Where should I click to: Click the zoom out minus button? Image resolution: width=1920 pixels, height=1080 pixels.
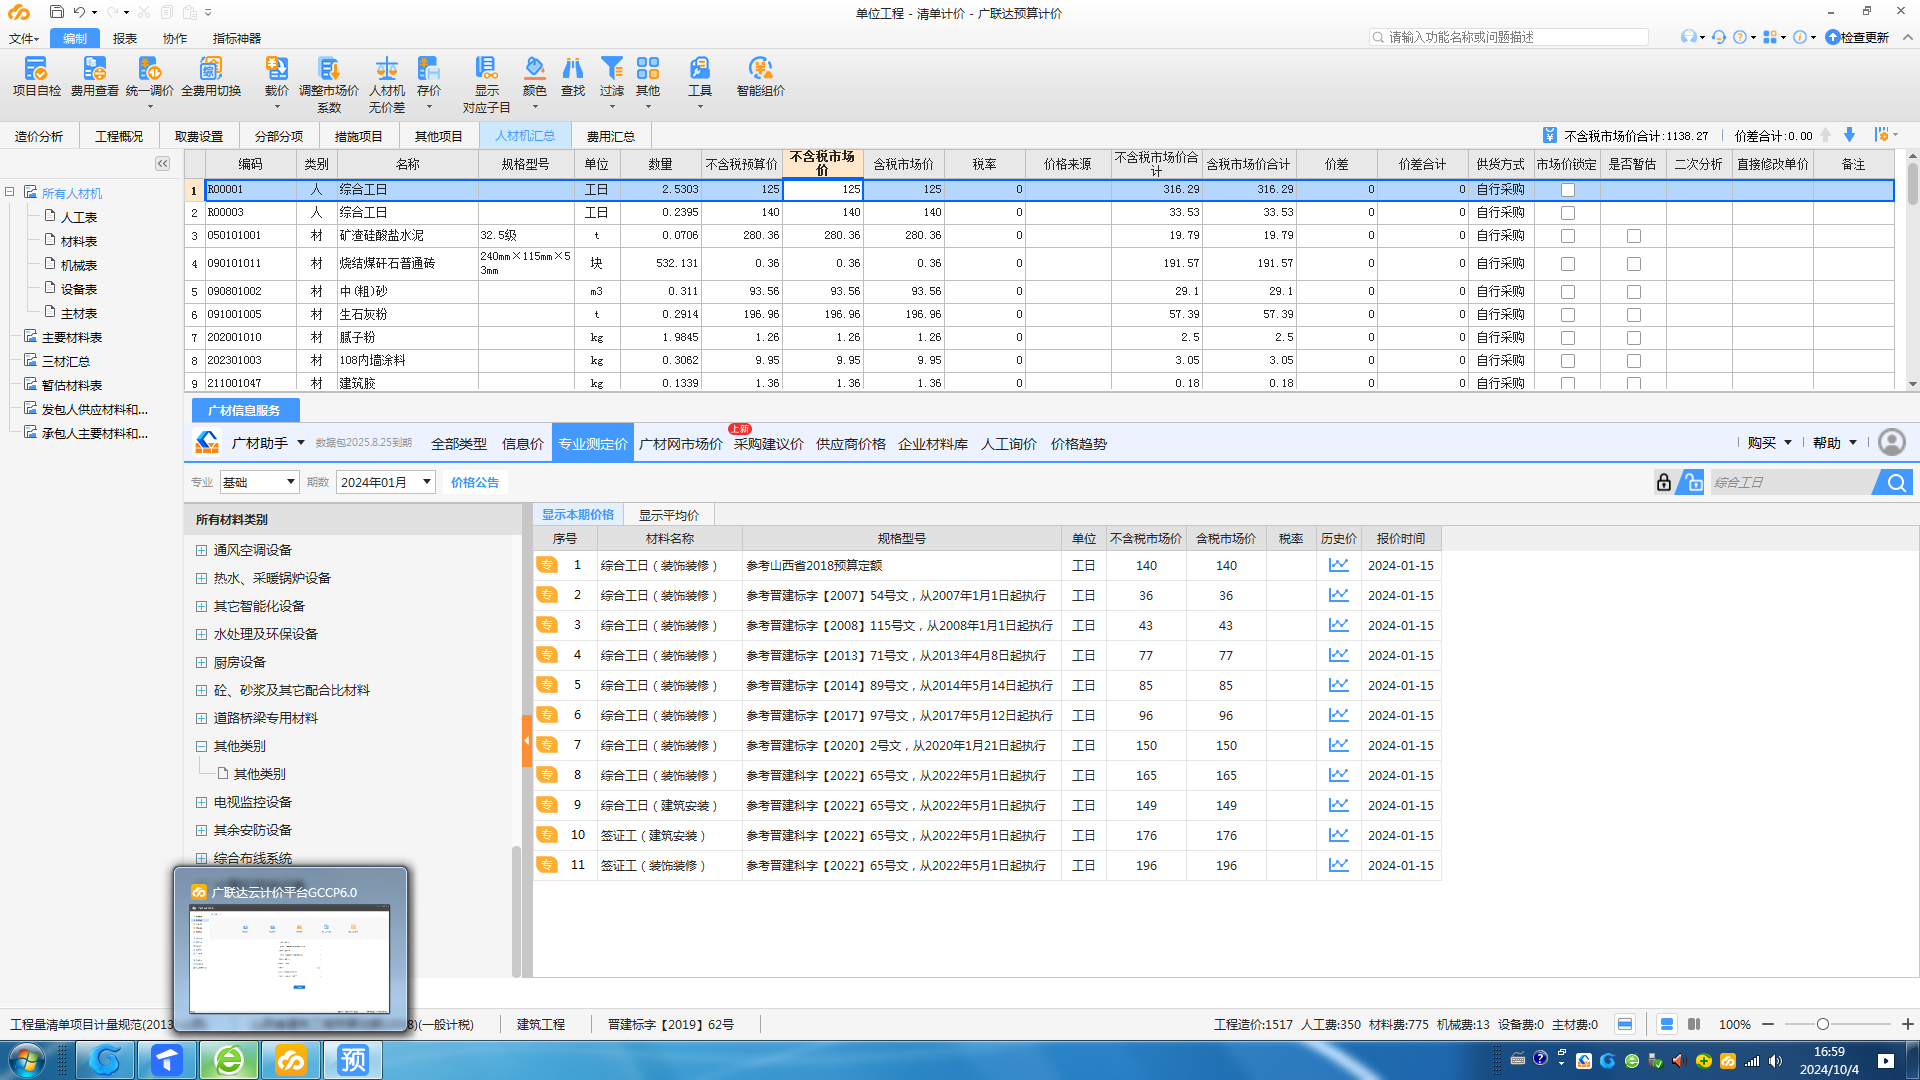1768,1024
